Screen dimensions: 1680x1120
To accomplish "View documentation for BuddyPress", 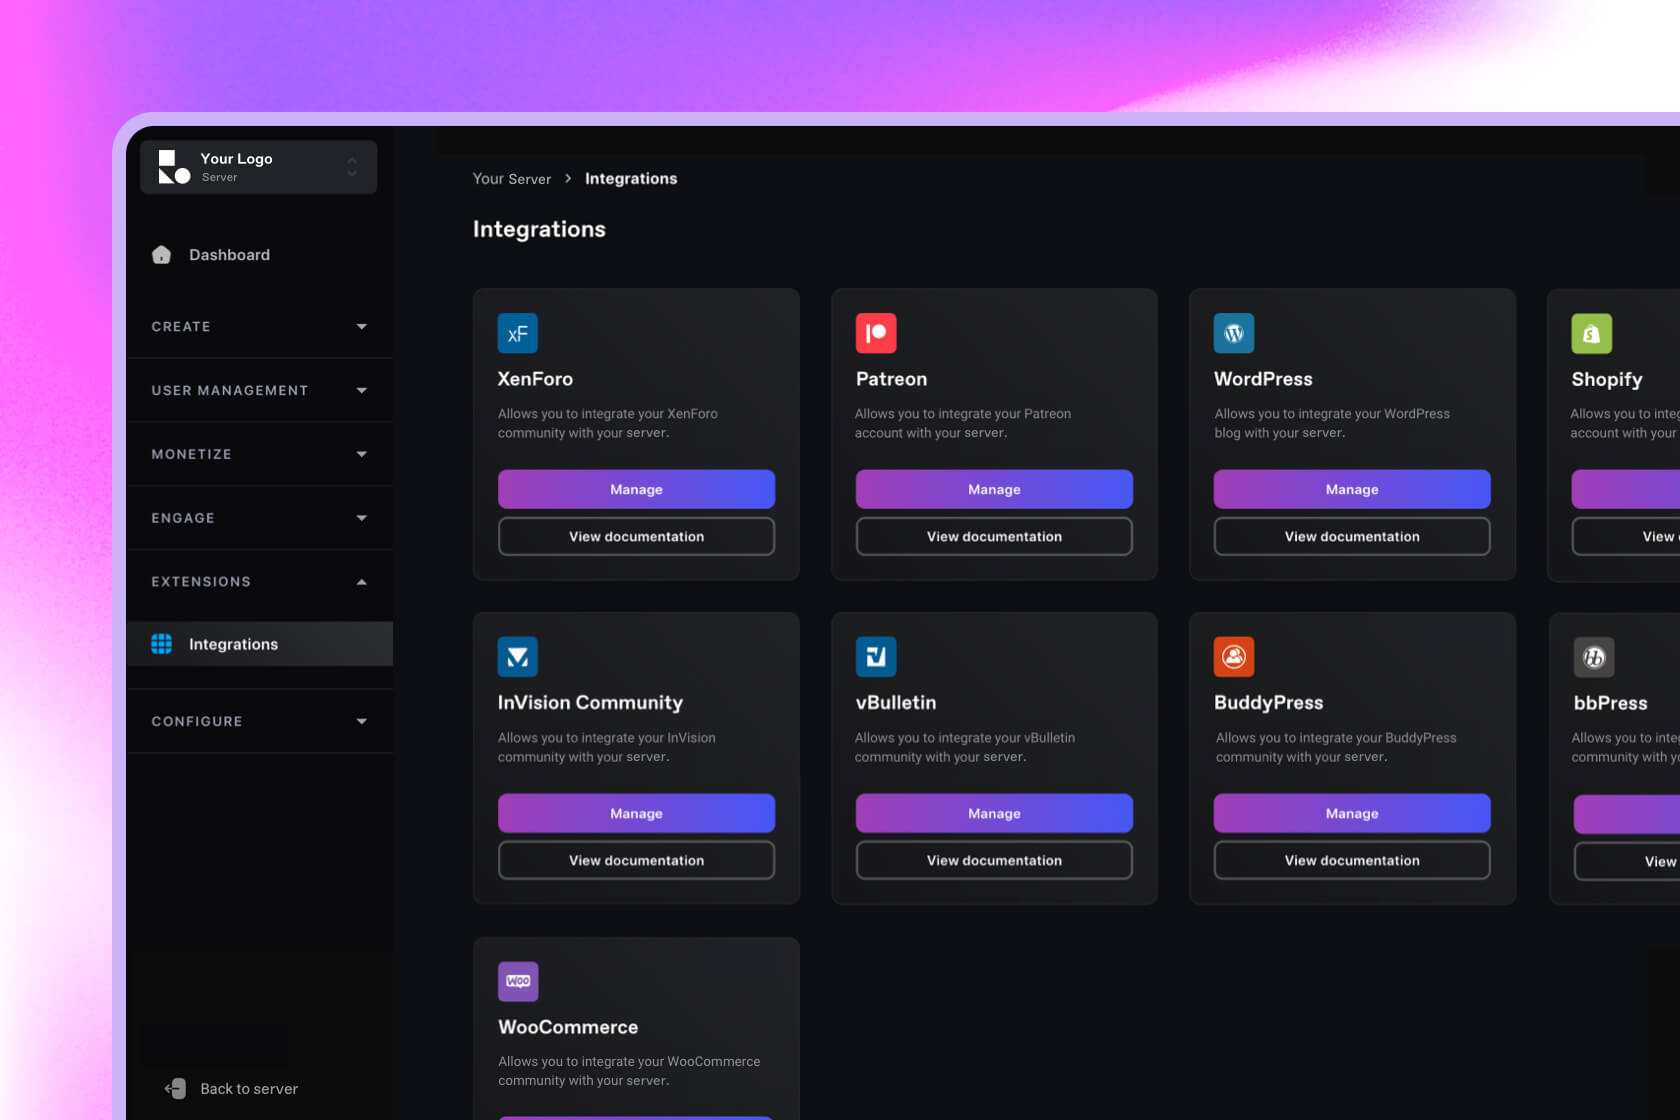I will click(1352, 860).
